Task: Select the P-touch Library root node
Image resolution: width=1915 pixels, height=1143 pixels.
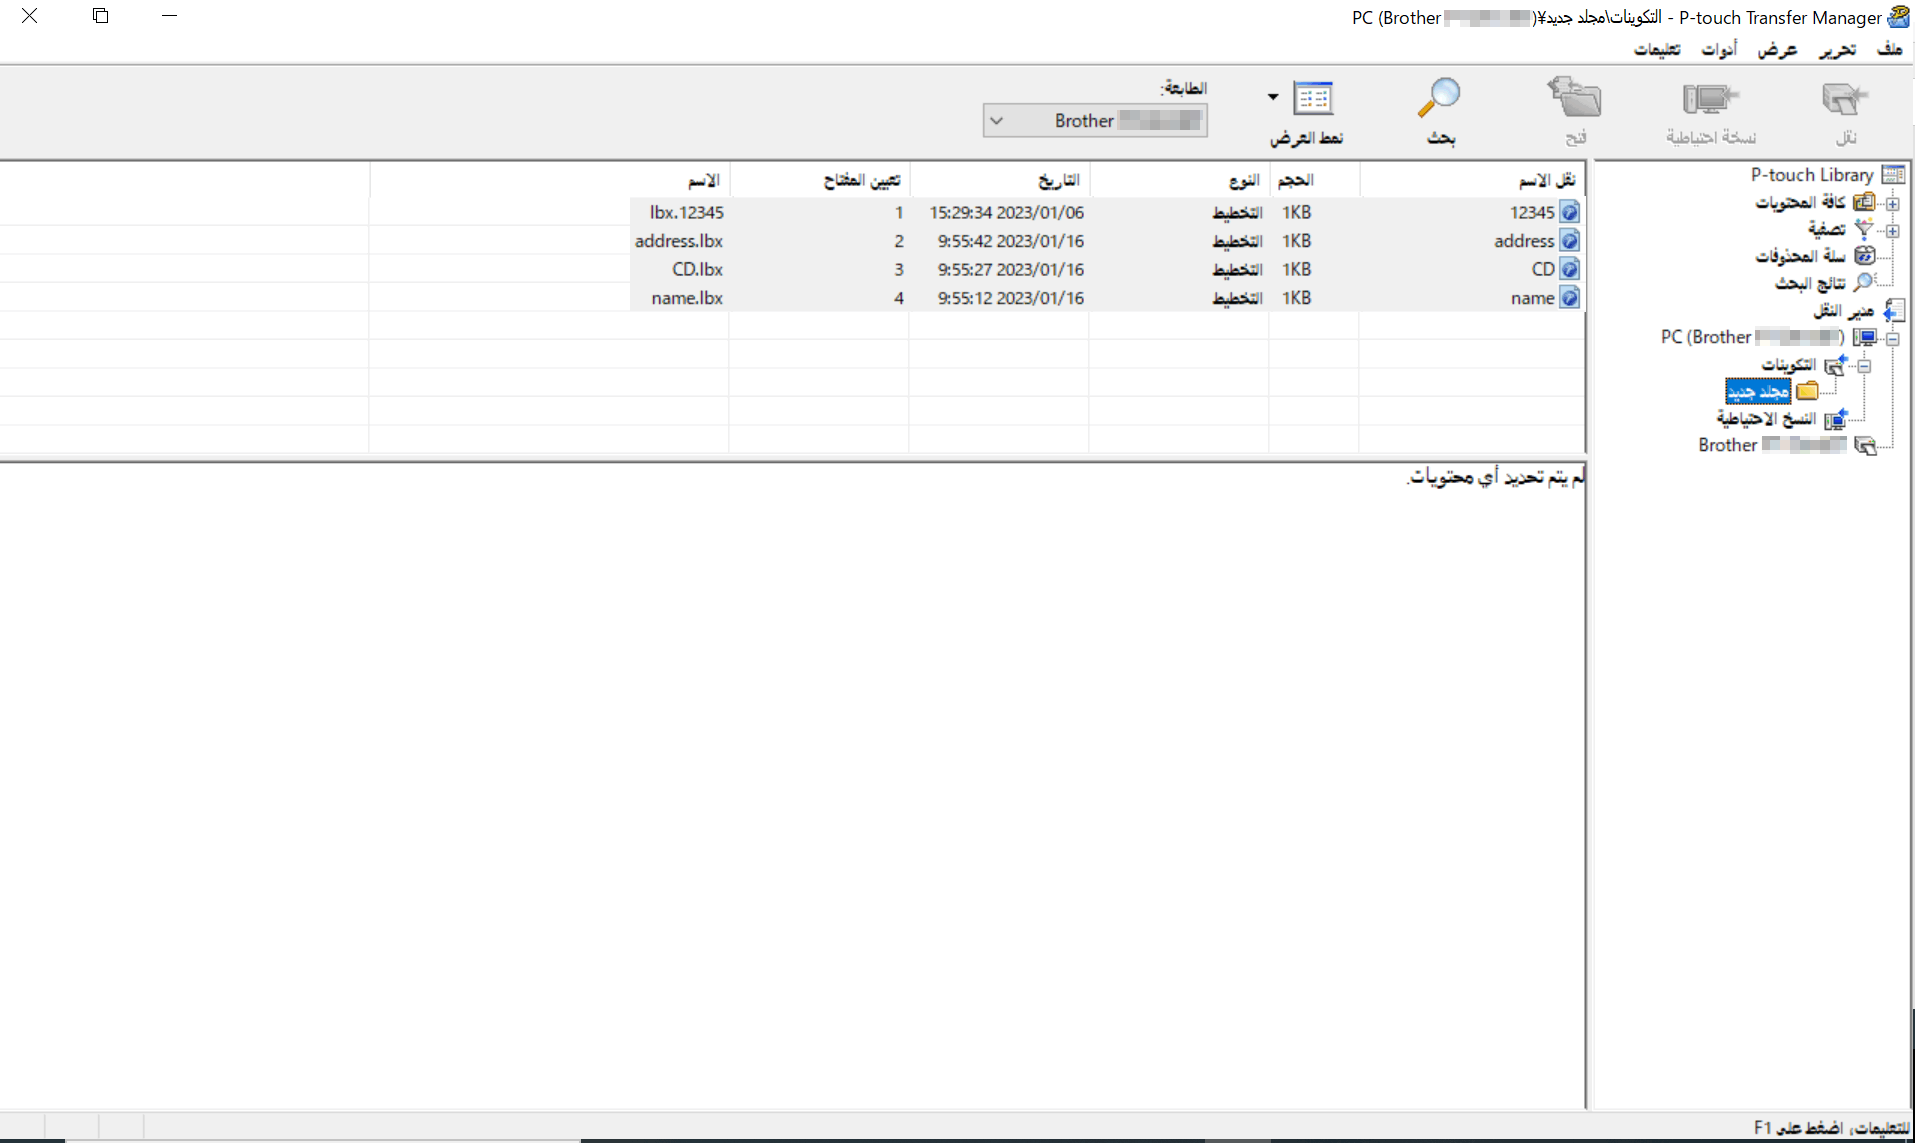Action: tap(1811, 175)
